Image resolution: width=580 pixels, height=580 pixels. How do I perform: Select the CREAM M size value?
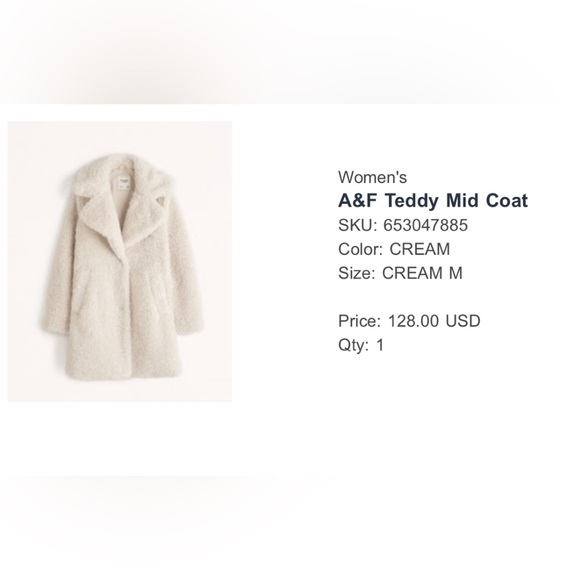422,273
